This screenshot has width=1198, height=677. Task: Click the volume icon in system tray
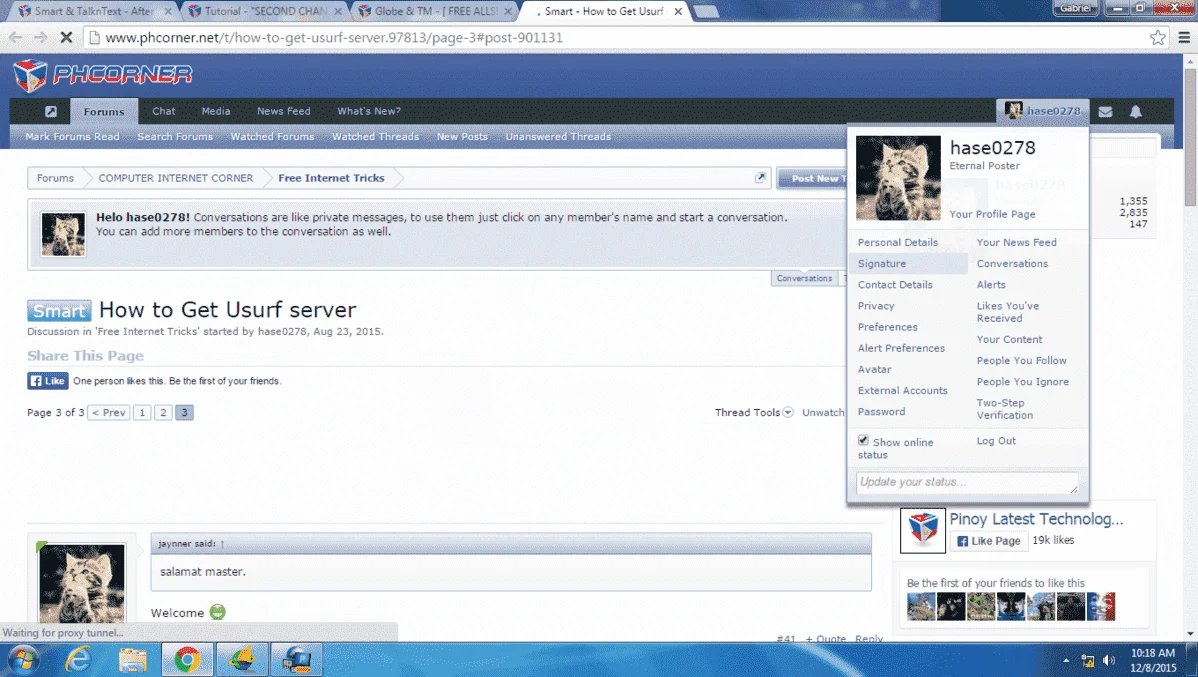(1109, 660)
